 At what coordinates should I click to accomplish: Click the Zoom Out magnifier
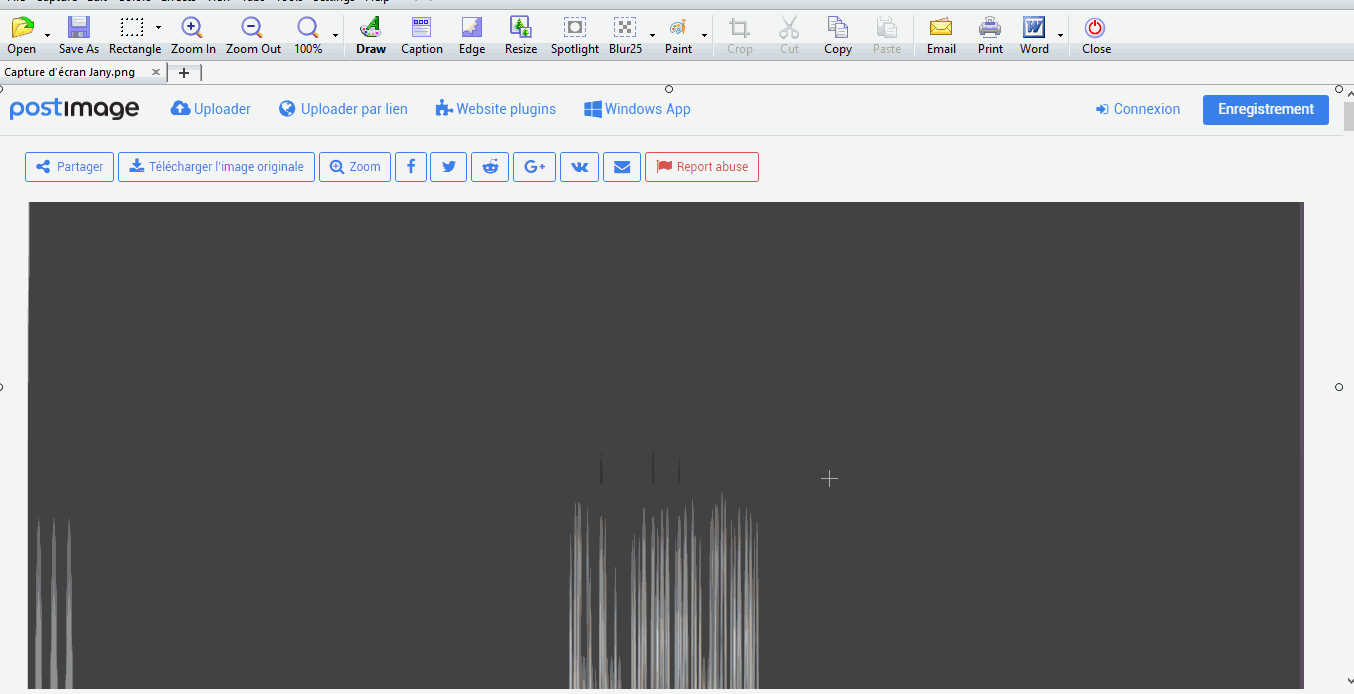click(253, 36)
